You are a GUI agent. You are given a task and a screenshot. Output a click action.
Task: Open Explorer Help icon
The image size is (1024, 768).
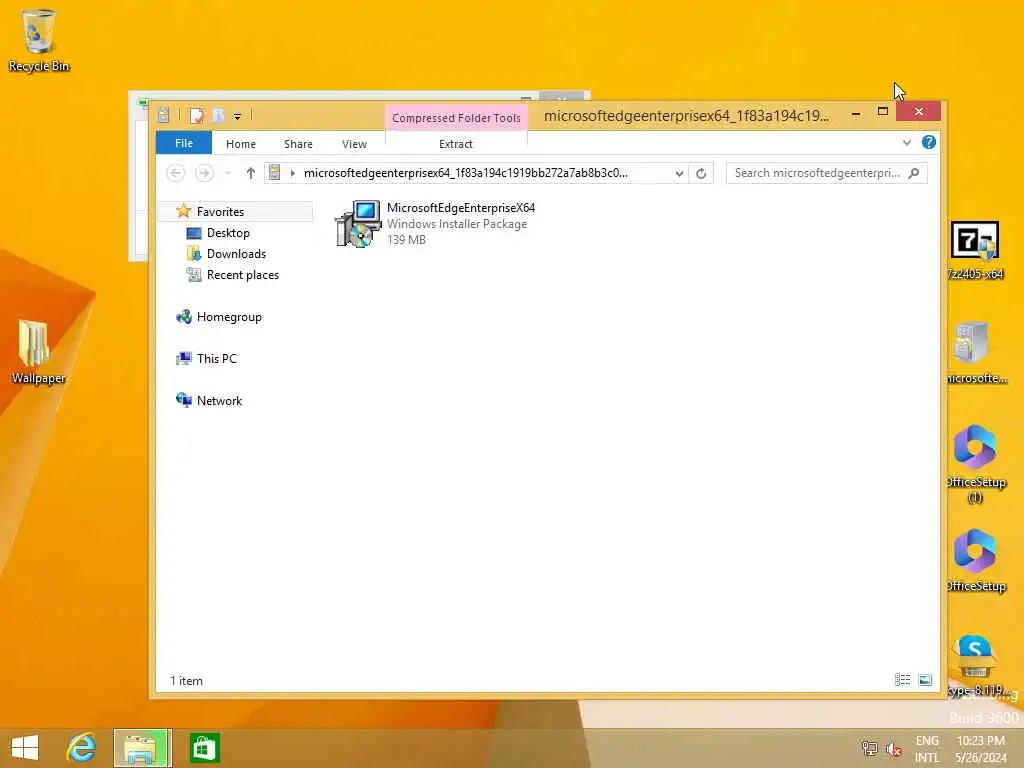coord(929,142)
